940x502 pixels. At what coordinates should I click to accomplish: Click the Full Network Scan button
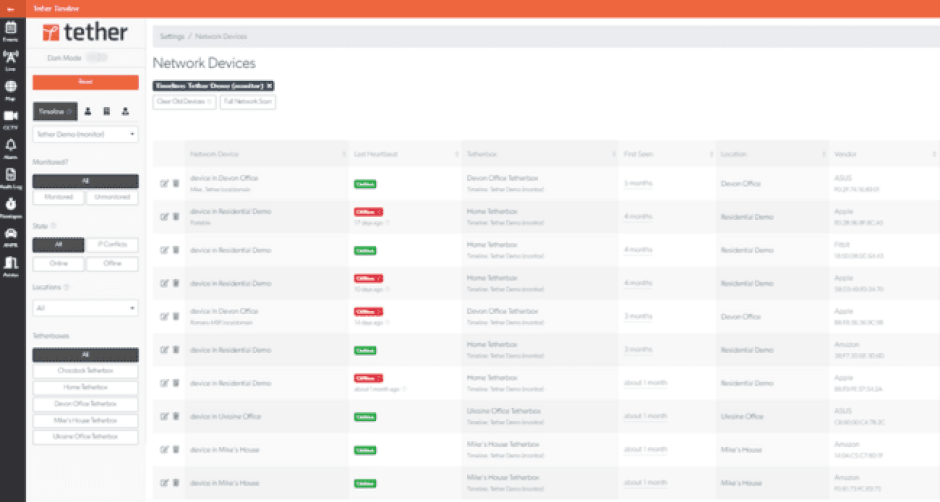(248, 102)
